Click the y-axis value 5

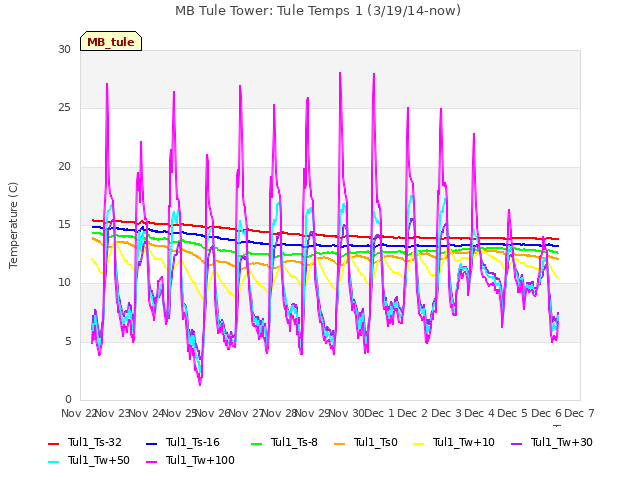pos(68,341)
